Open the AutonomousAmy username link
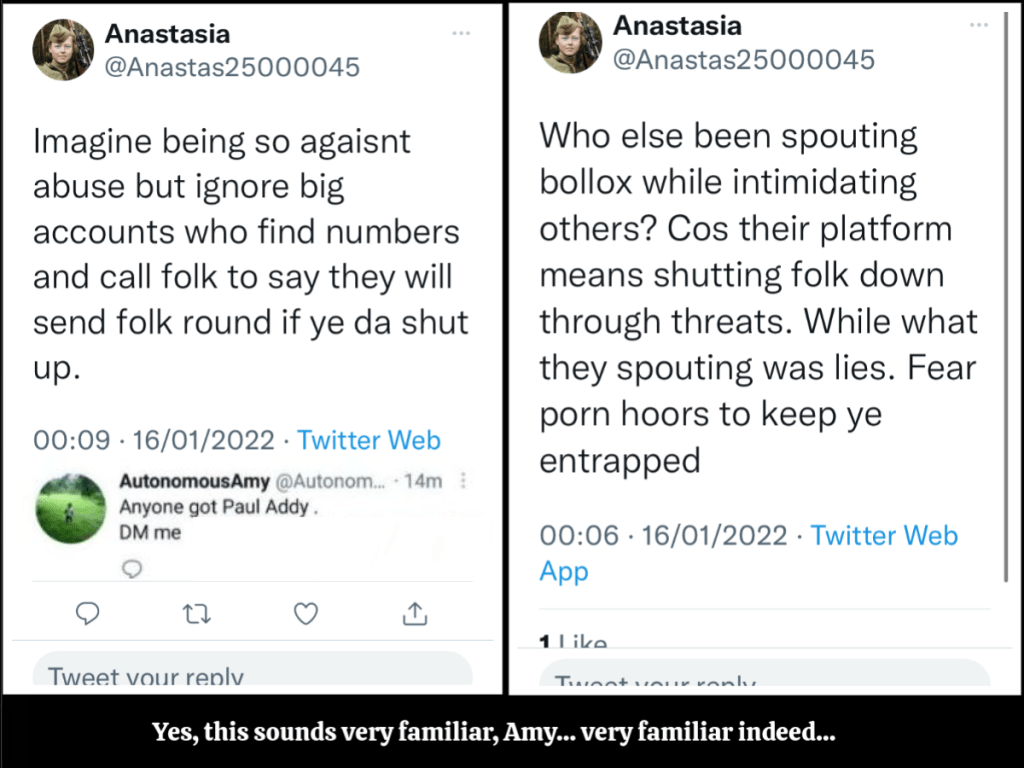Screen dimensions: 1024x768 (x=194, y=481)
